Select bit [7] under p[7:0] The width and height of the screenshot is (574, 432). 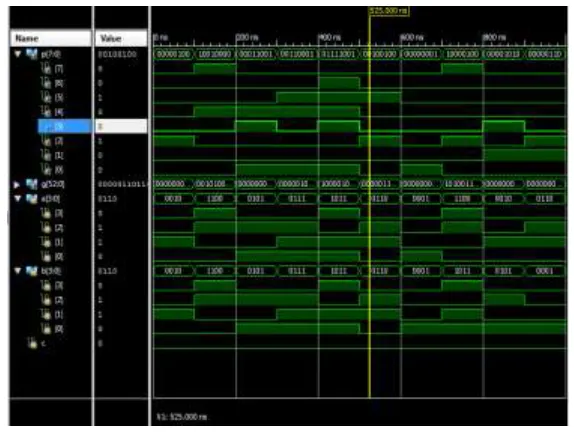click(59, 69)
